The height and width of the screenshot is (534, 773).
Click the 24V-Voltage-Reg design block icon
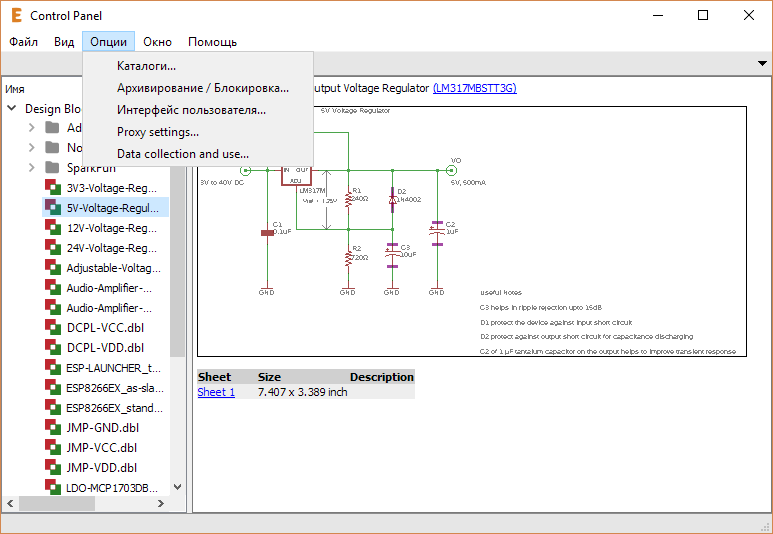[53, 248]
